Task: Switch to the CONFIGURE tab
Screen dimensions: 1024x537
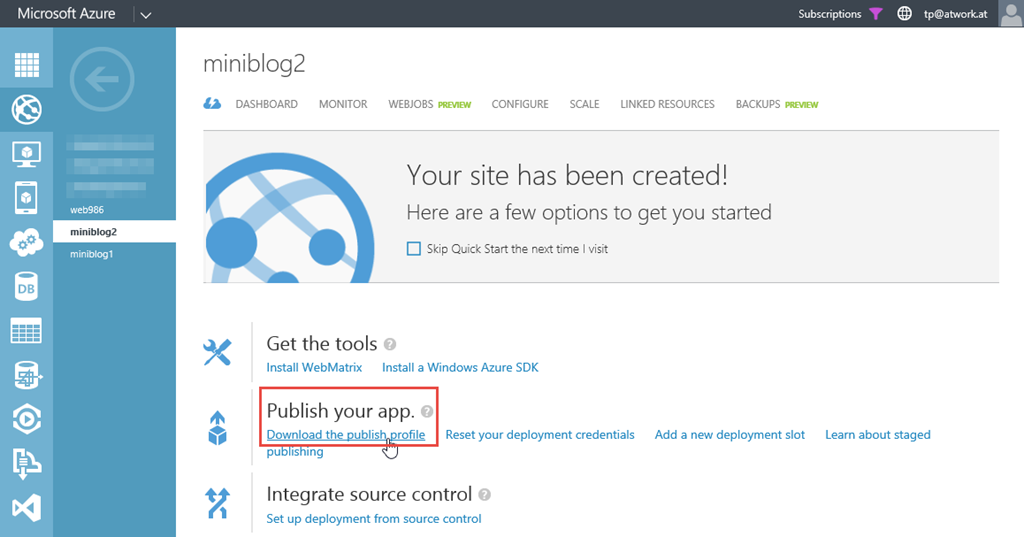Action: tap(520, 105)
